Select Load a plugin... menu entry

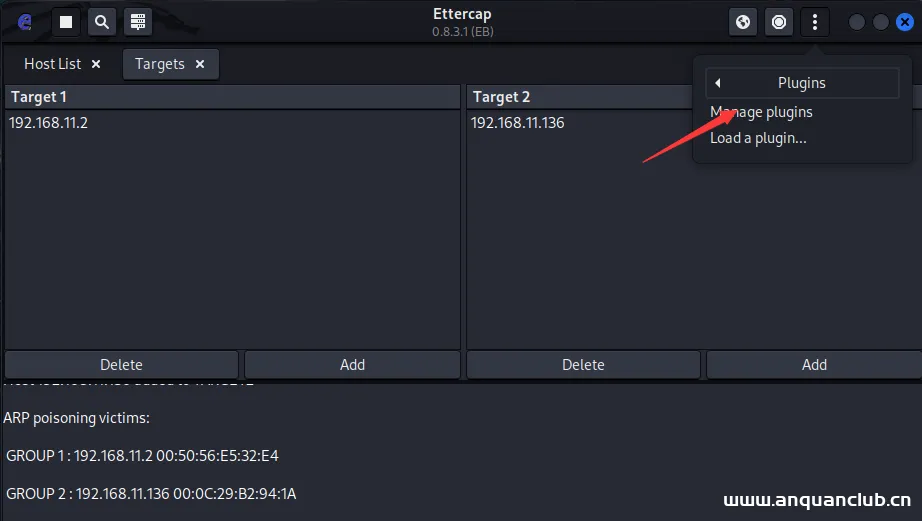758,138
